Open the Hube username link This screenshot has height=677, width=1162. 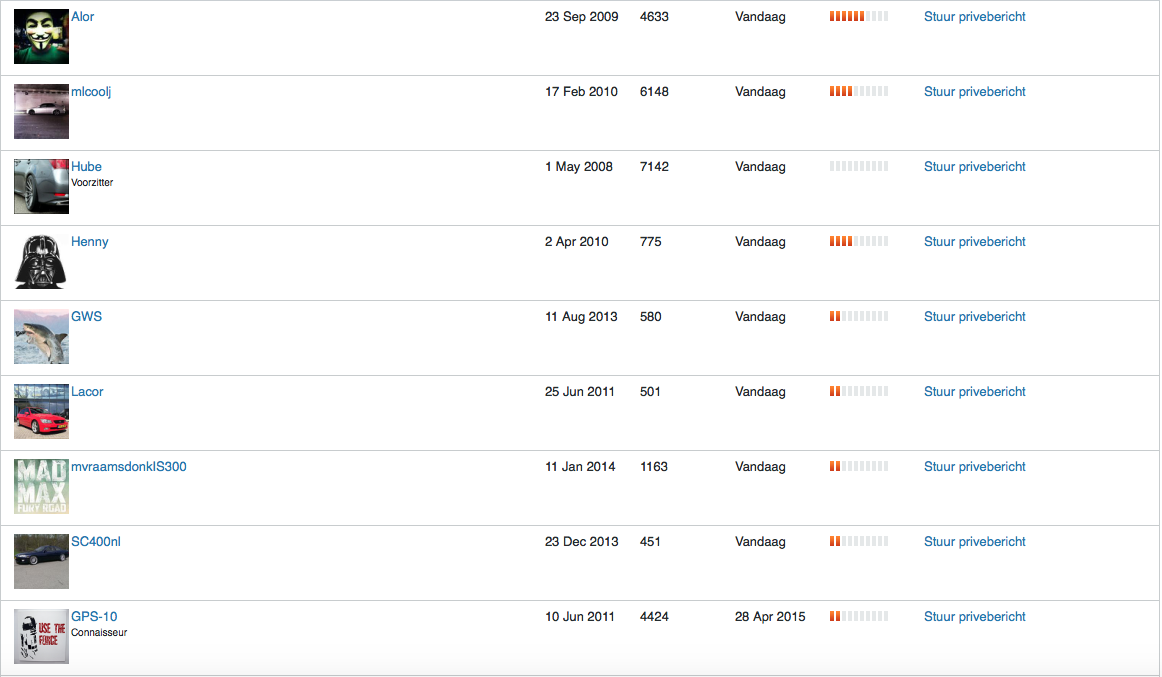(86, 167)
